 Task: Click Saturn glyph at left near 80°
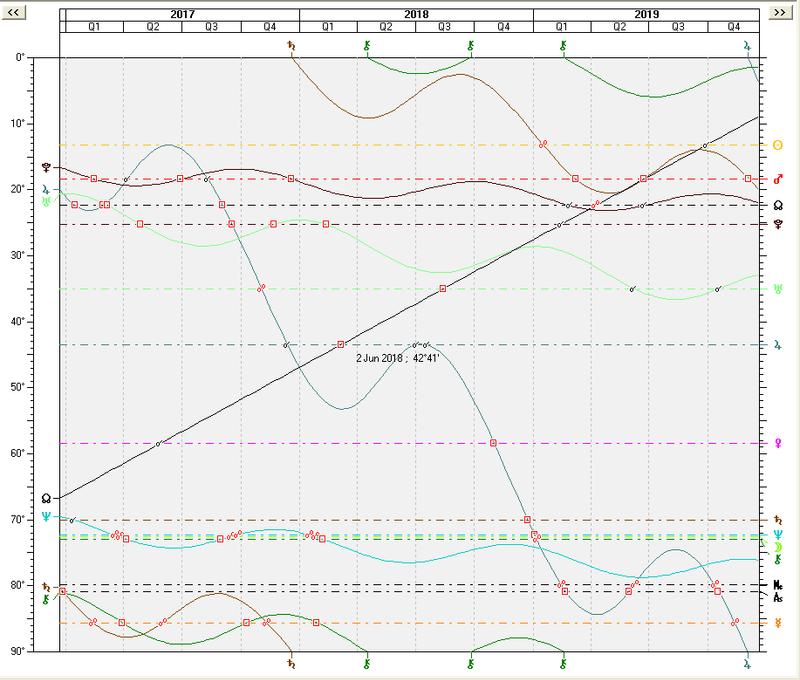click(x=46, y=587)
